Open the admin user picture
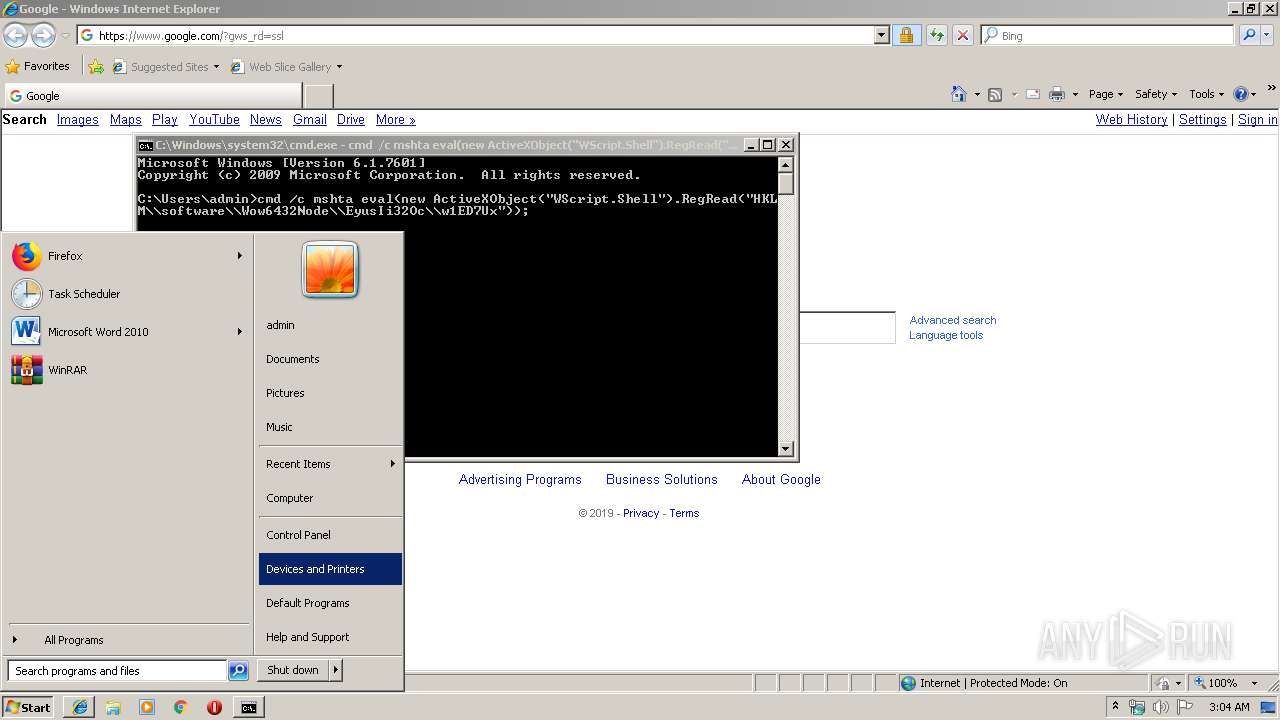The width and height of the screenshot is (1280, 720). pos(330,270)
